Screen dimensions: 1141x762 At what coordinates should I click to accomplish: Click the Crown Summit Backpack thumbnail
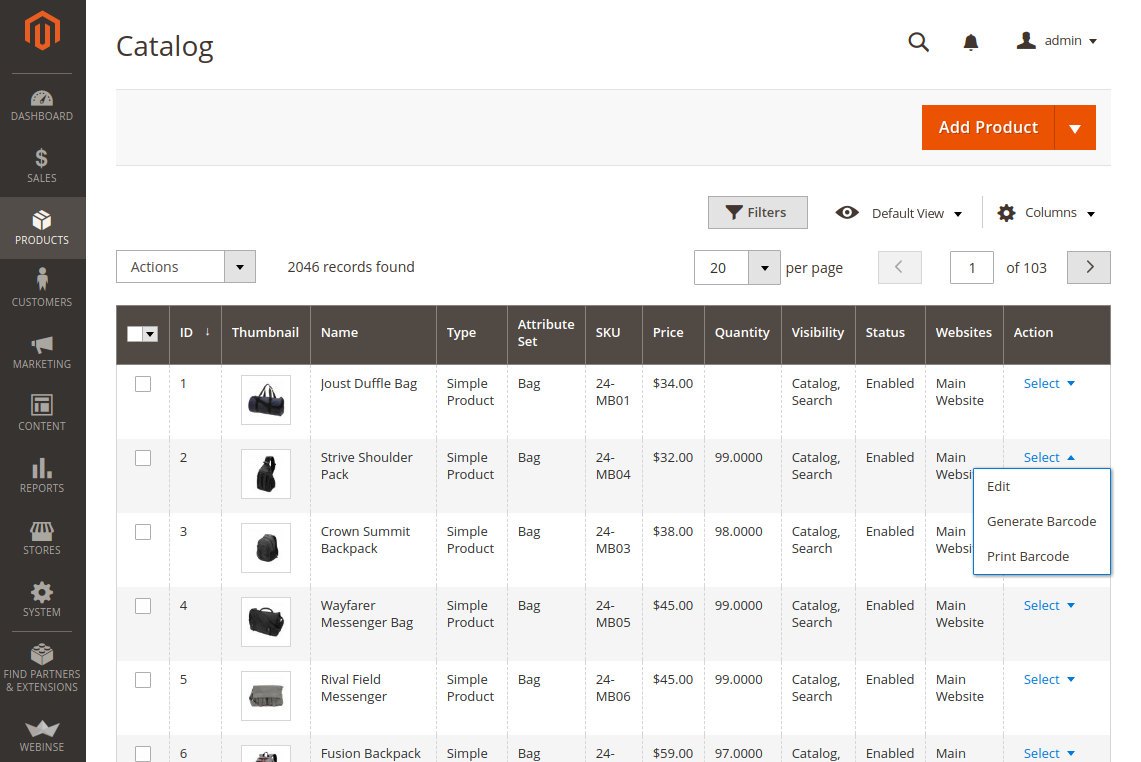point(266,548)
